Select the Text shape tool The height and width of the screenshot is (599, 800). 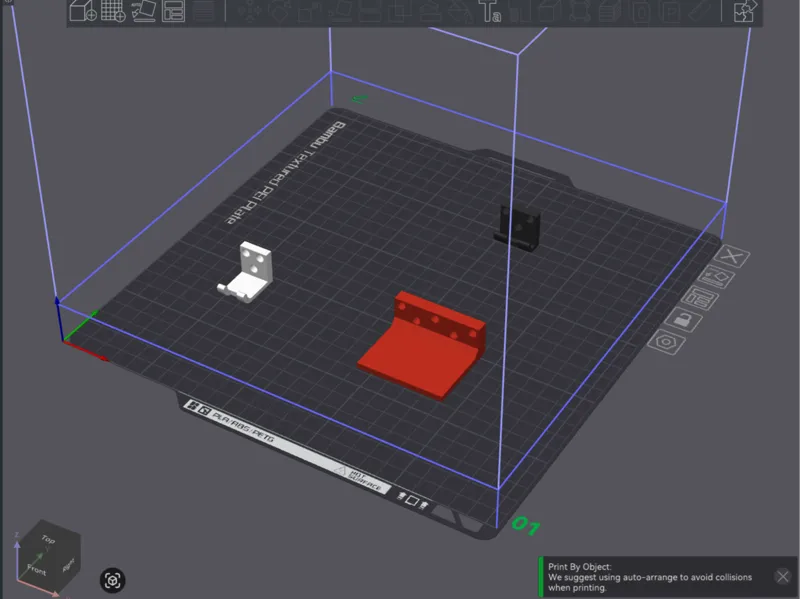pos(489,11)
